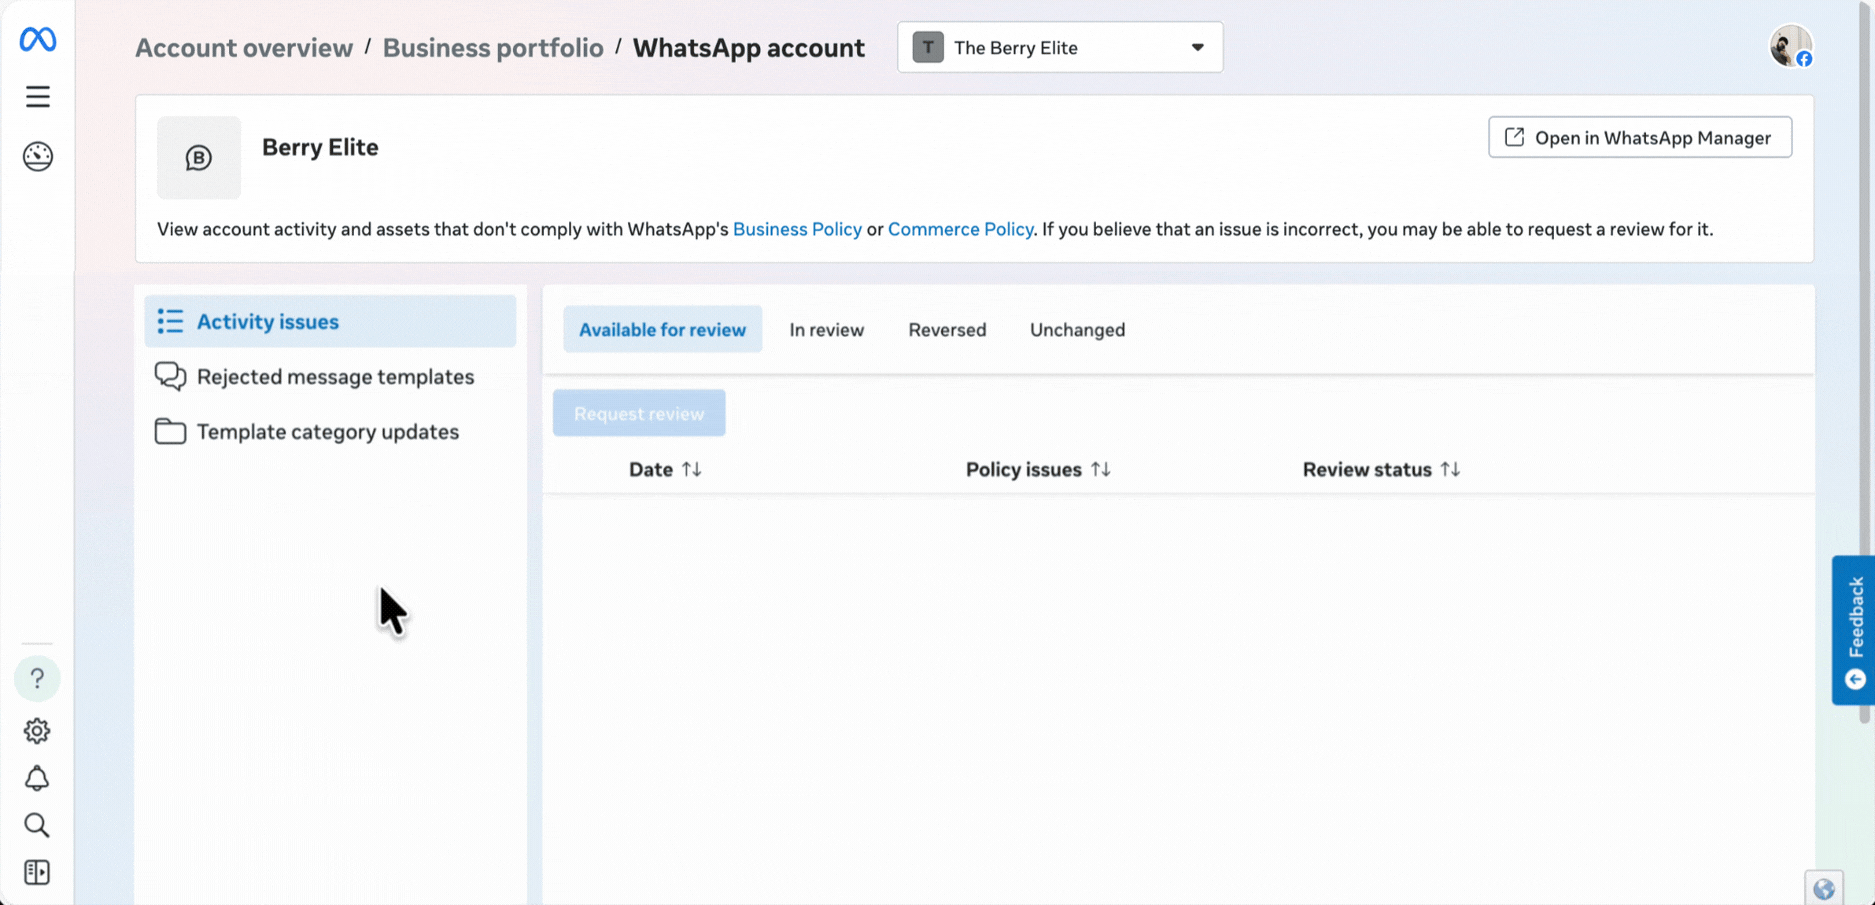The image size is (1875, 905).
Task: Switch to the In review tab
Action: pyautogui.click(x=827, y=329)
